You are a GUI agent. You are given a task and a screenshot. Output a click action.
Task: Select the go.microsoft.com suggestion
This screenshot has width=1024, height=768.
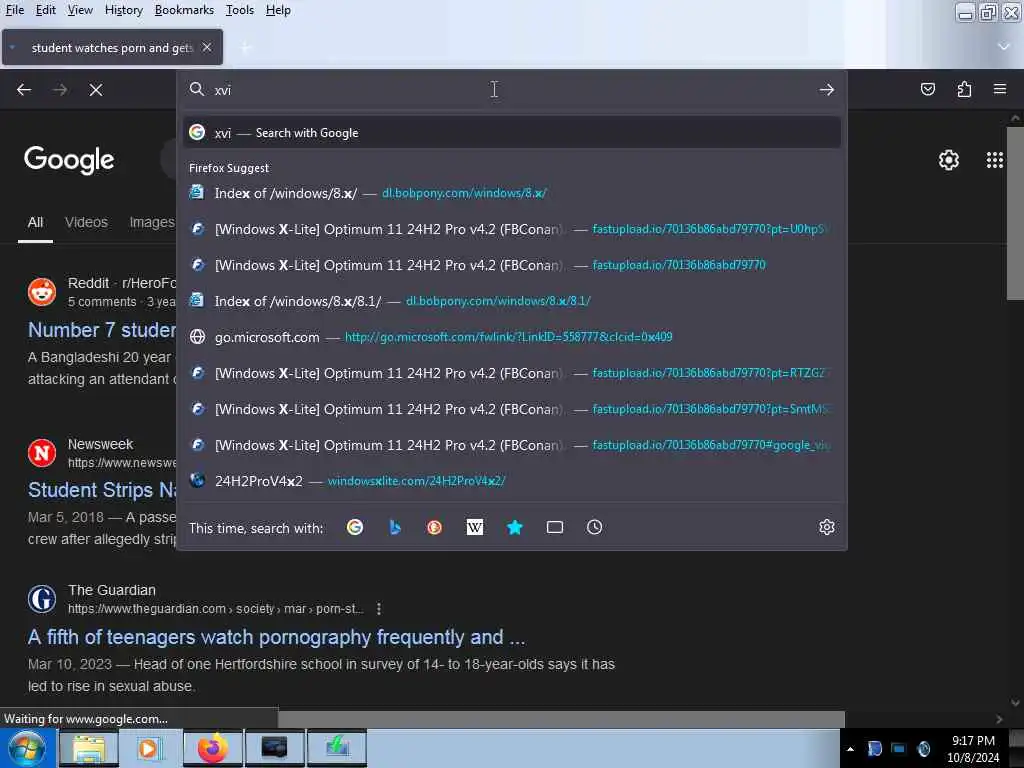(511, 337)
